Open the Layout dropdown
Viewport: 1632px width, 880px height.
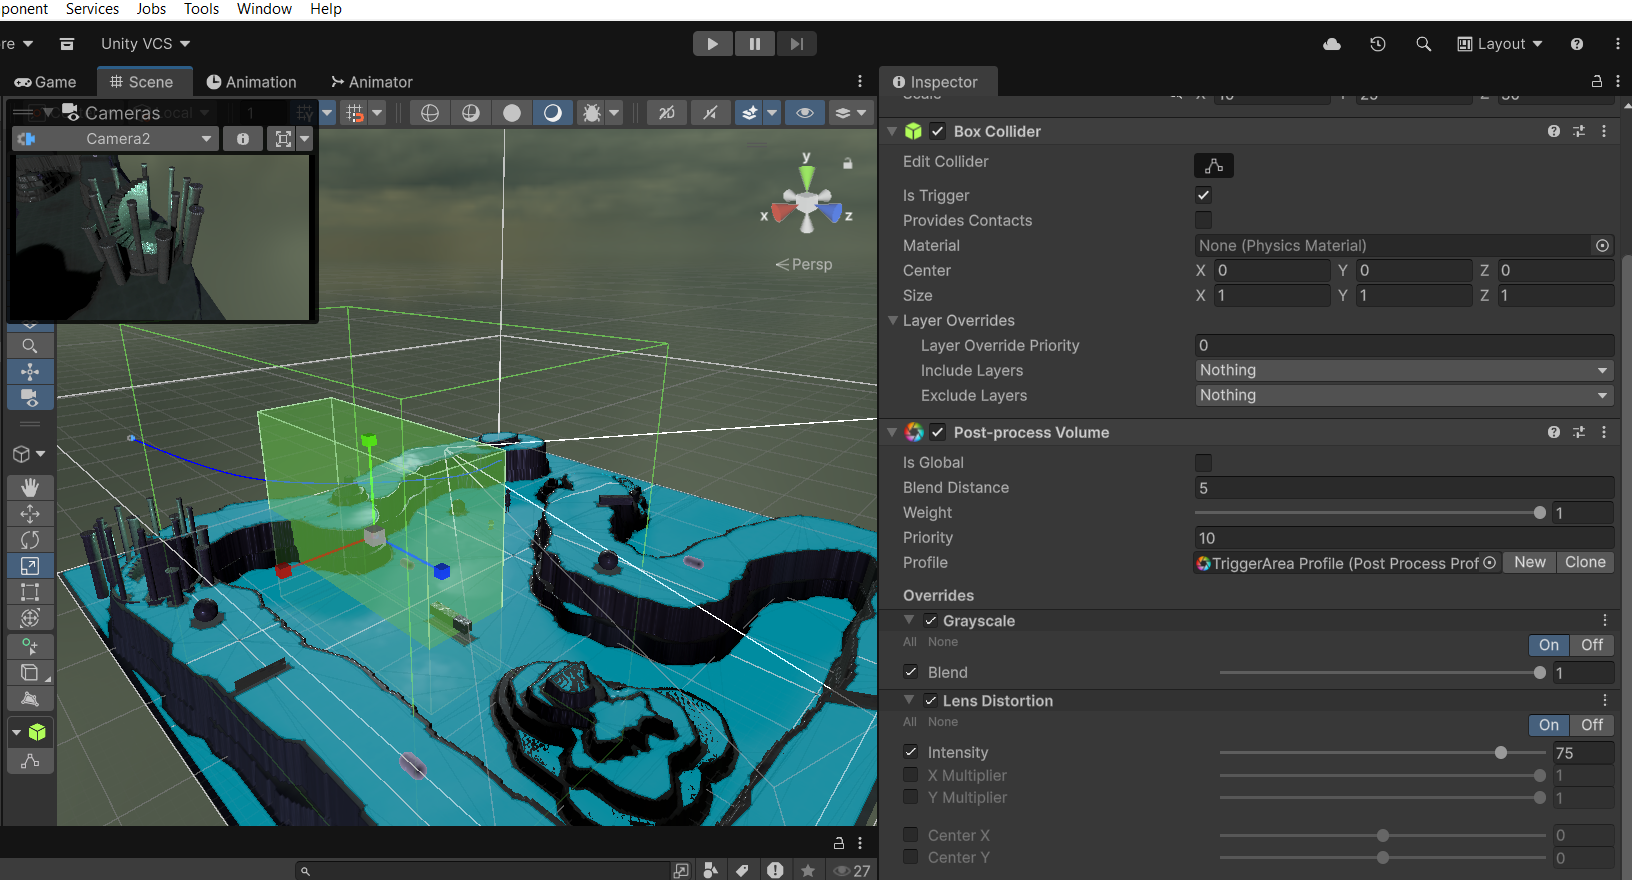point(1500,44)
